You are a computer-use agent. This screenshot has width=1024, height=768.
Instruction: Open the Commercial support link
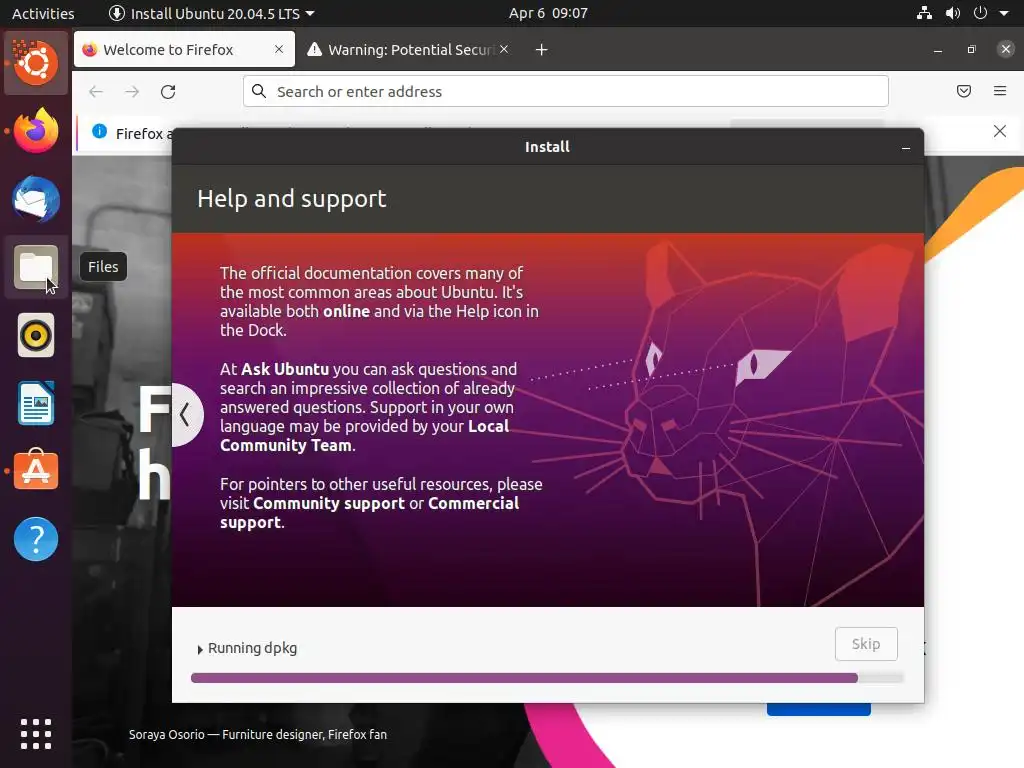(370, 513)
